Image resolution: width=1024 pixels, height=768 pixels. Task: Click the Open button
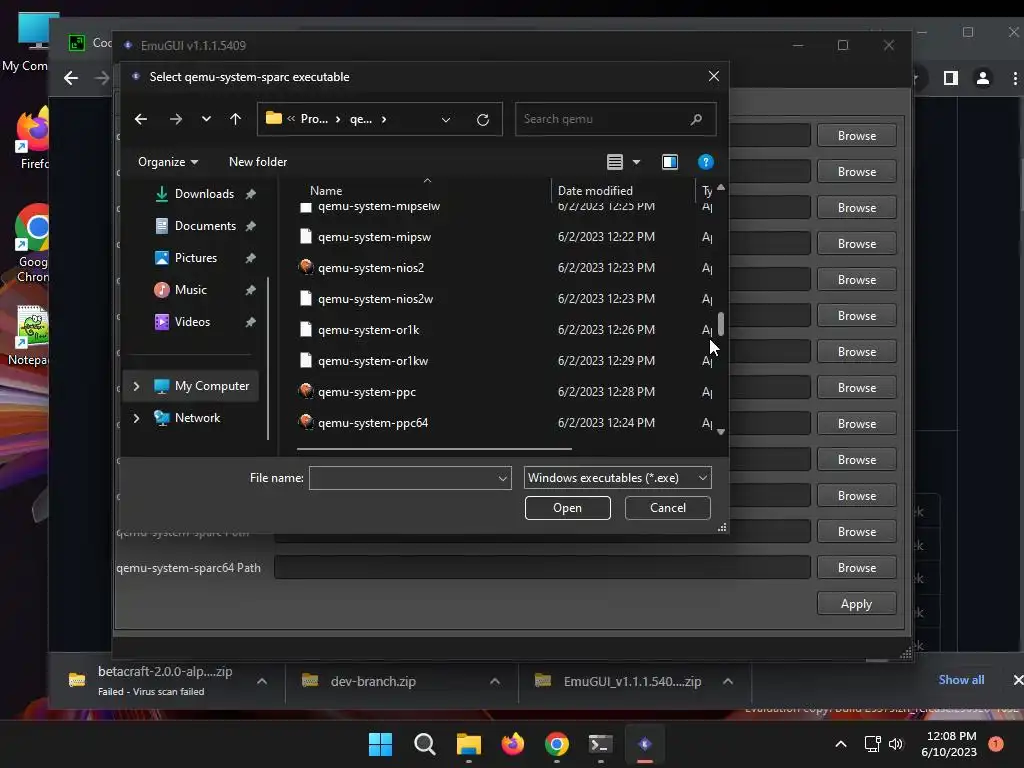(x=568, y=508)
